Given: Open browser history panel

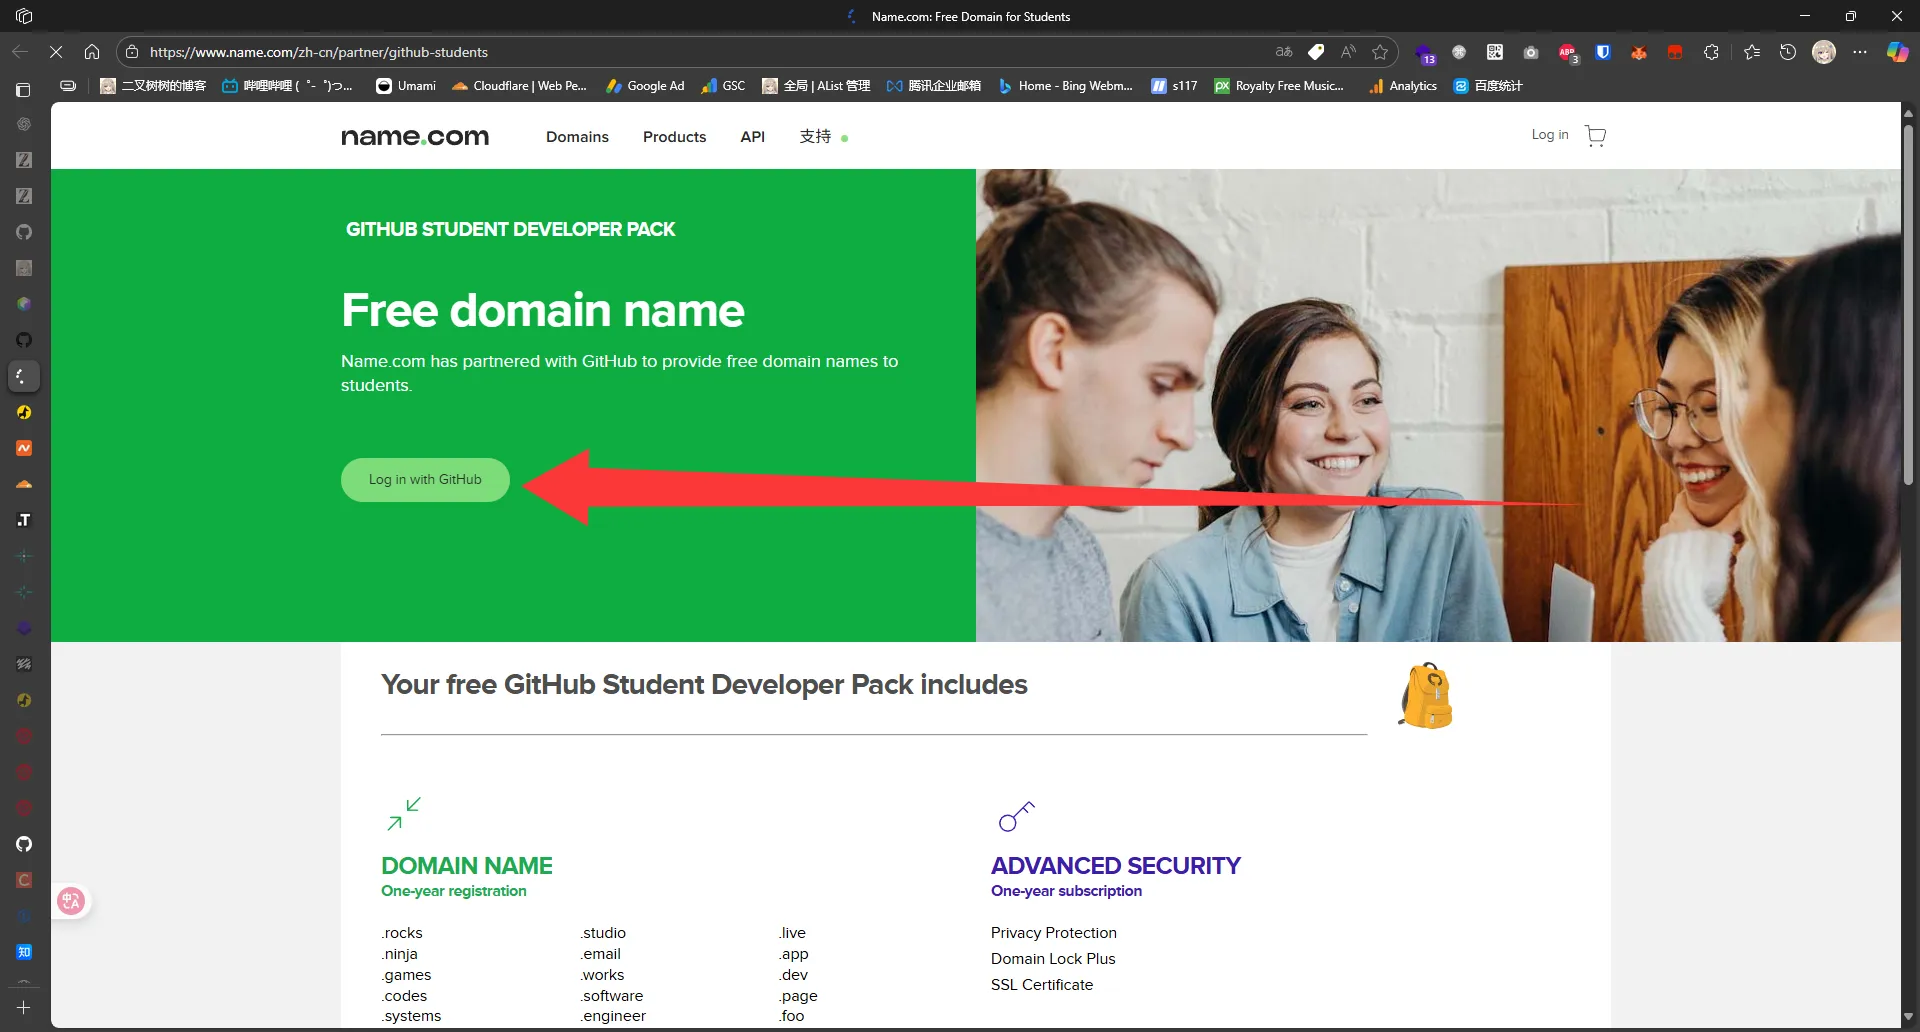Looking at the screenshot, I should 1788,52.
